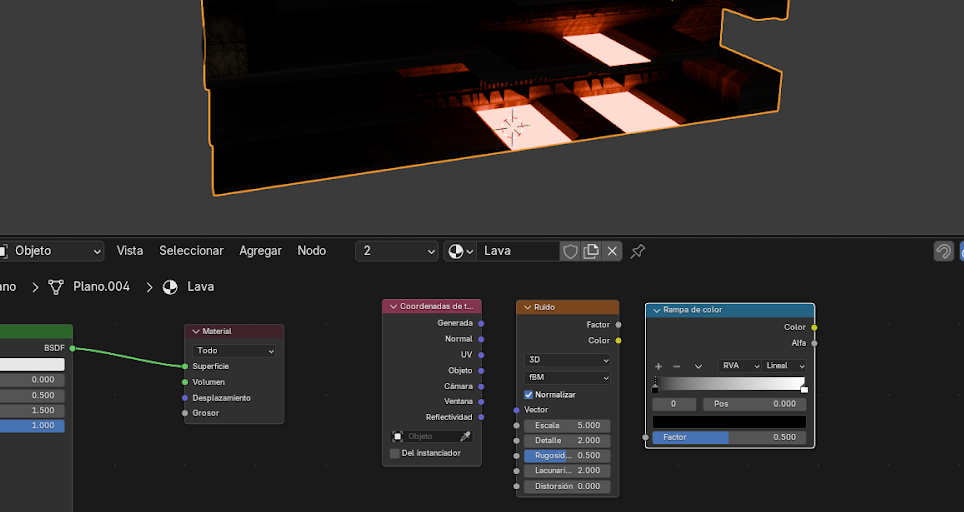964x512 pixels.
Task: Open the fBM noise type dropdown
Action: [x=566, y=378]
